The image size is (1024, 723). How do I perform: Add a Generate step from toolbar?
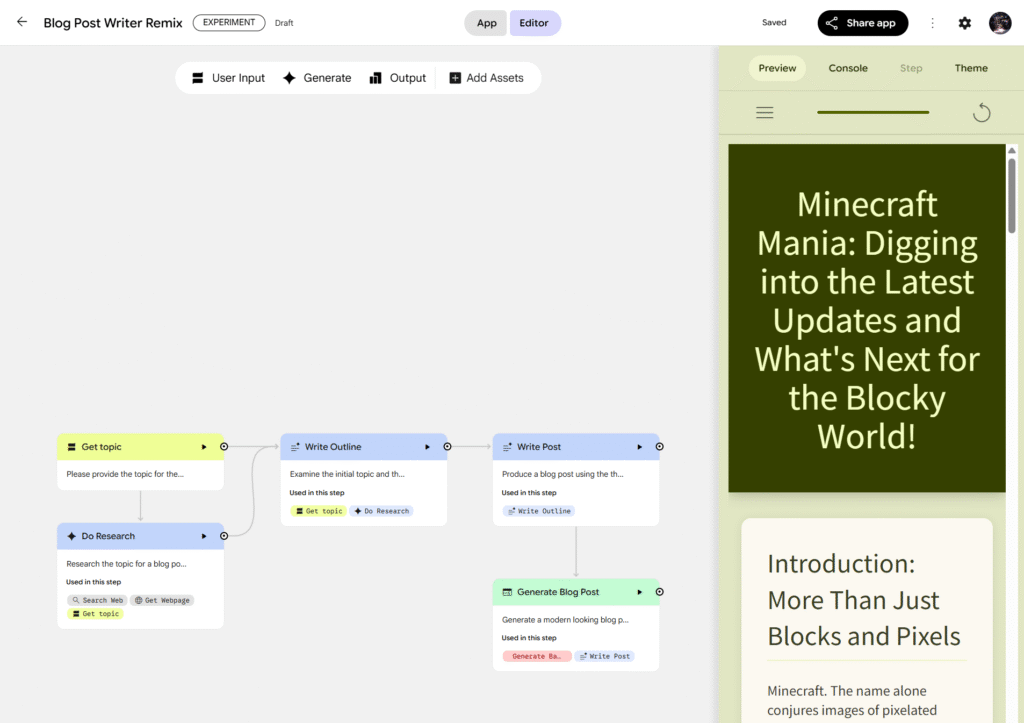[317, 78]
